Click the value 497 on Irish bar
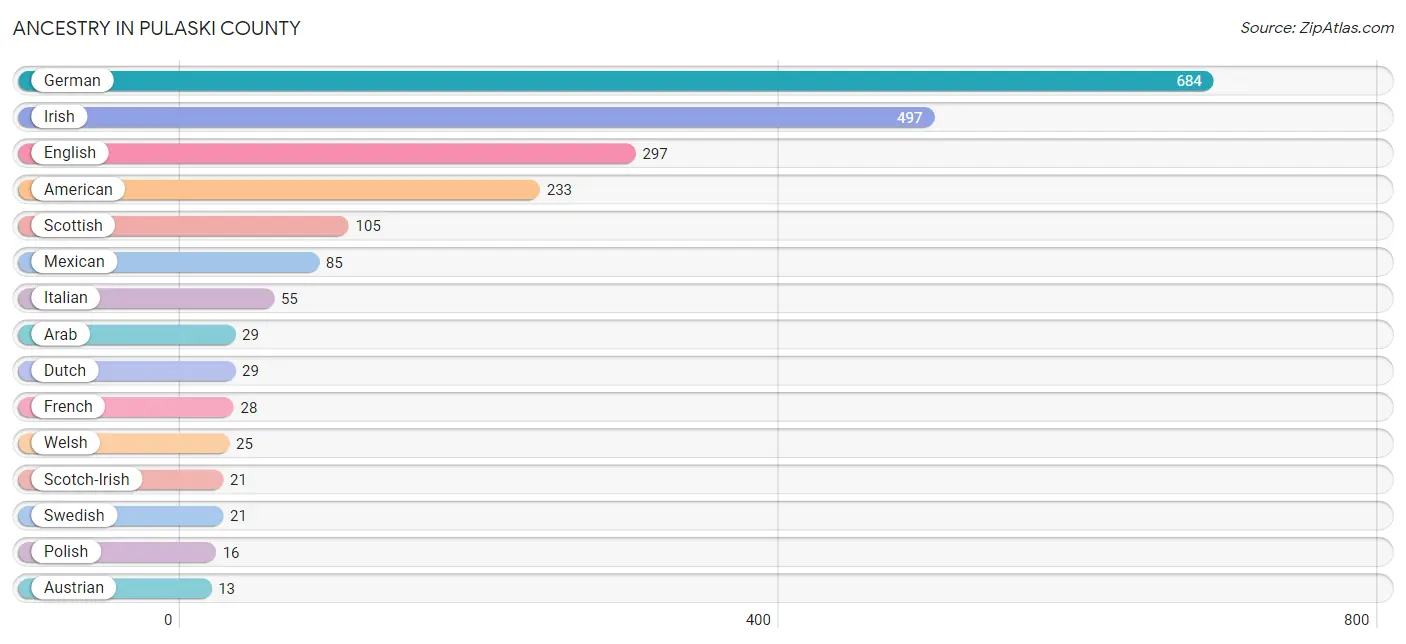 pos(909,118)
